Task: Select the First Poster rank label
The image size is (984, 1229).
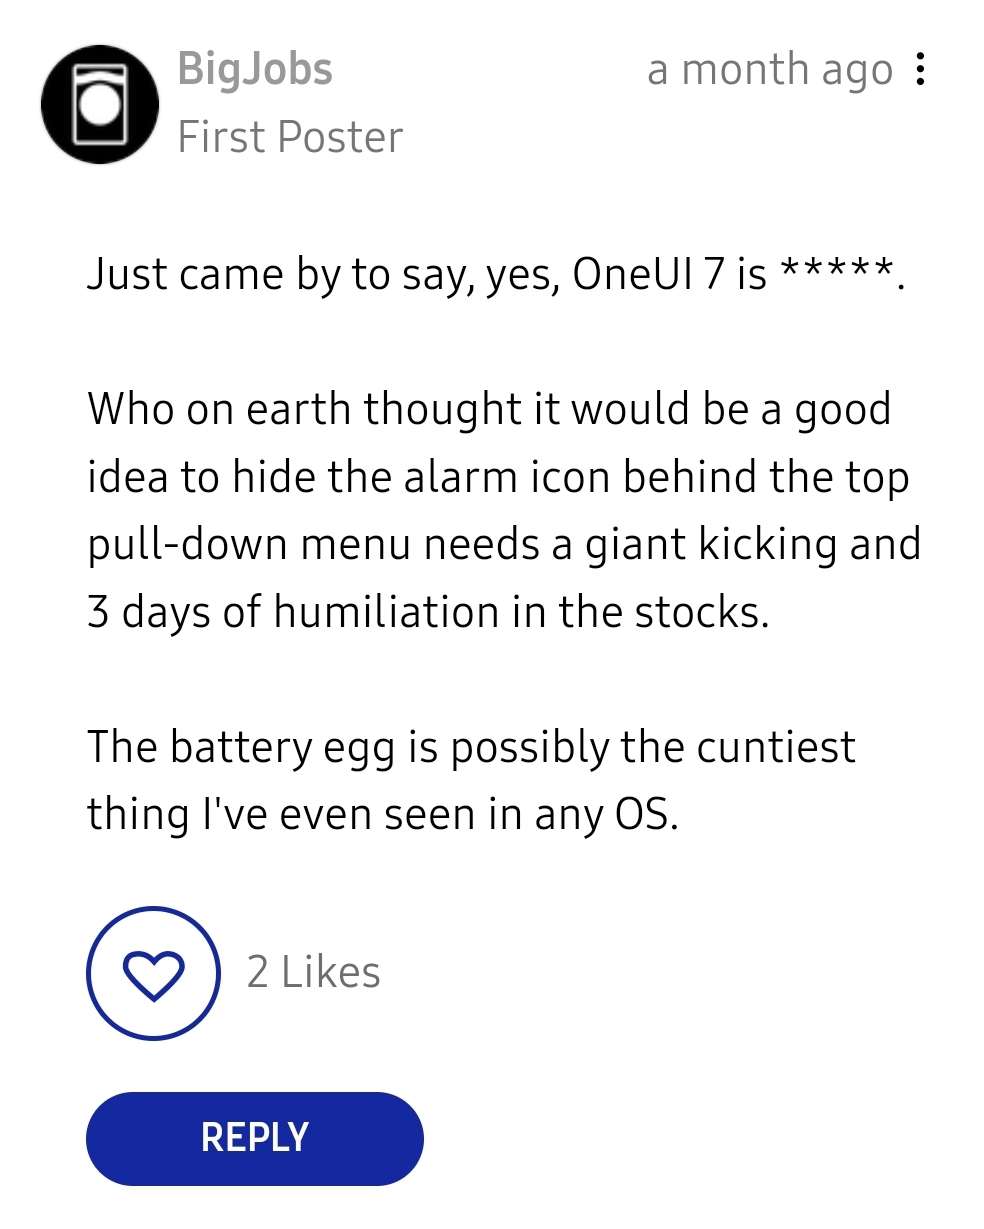Action: tap(290, 137)
